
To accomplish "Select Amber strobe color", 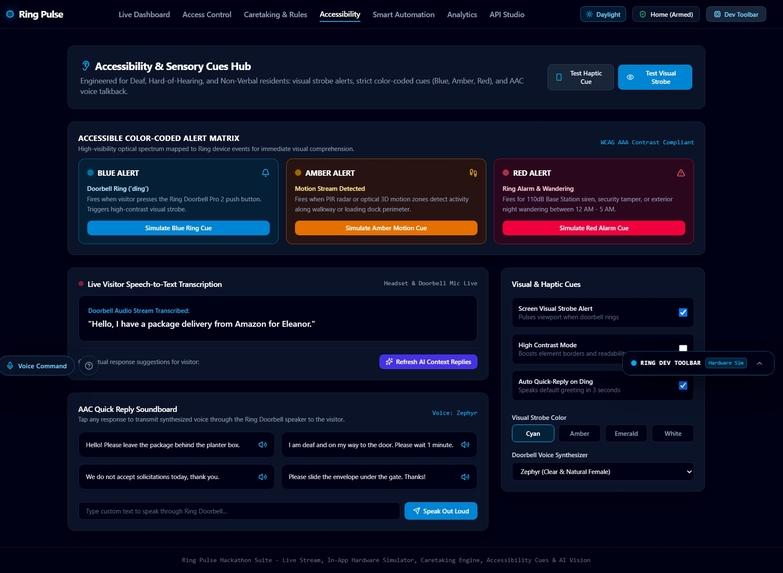I will click(x=580, y=433).
